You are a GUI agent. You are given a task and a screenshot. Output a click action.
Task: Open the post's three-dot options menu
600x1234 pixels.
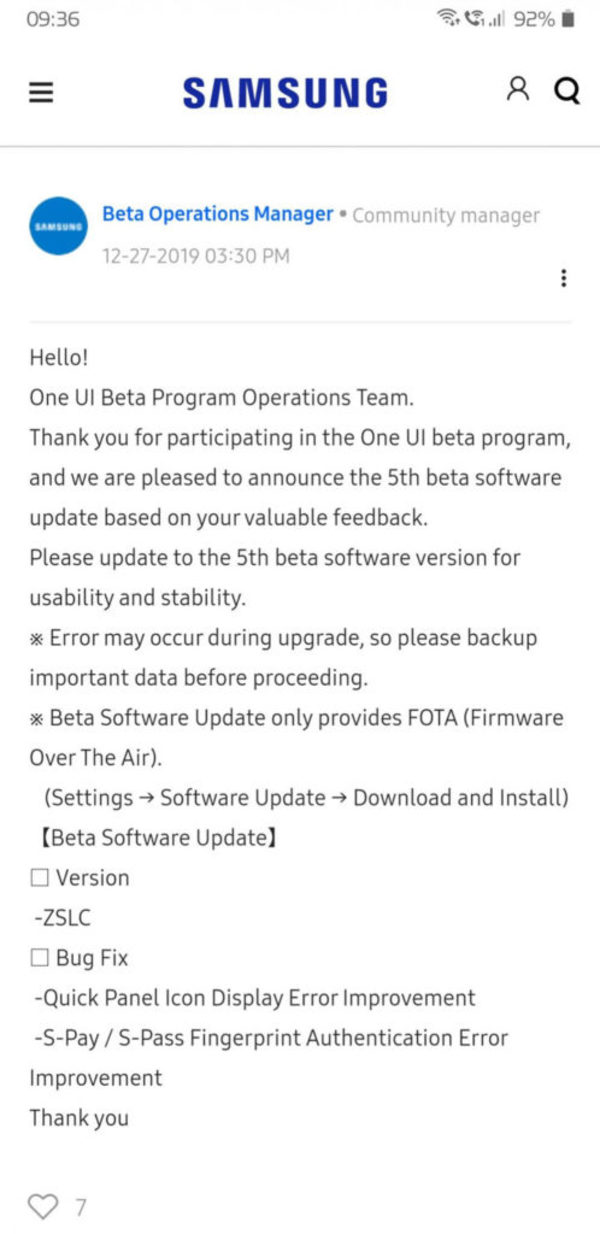click(564, 278)
